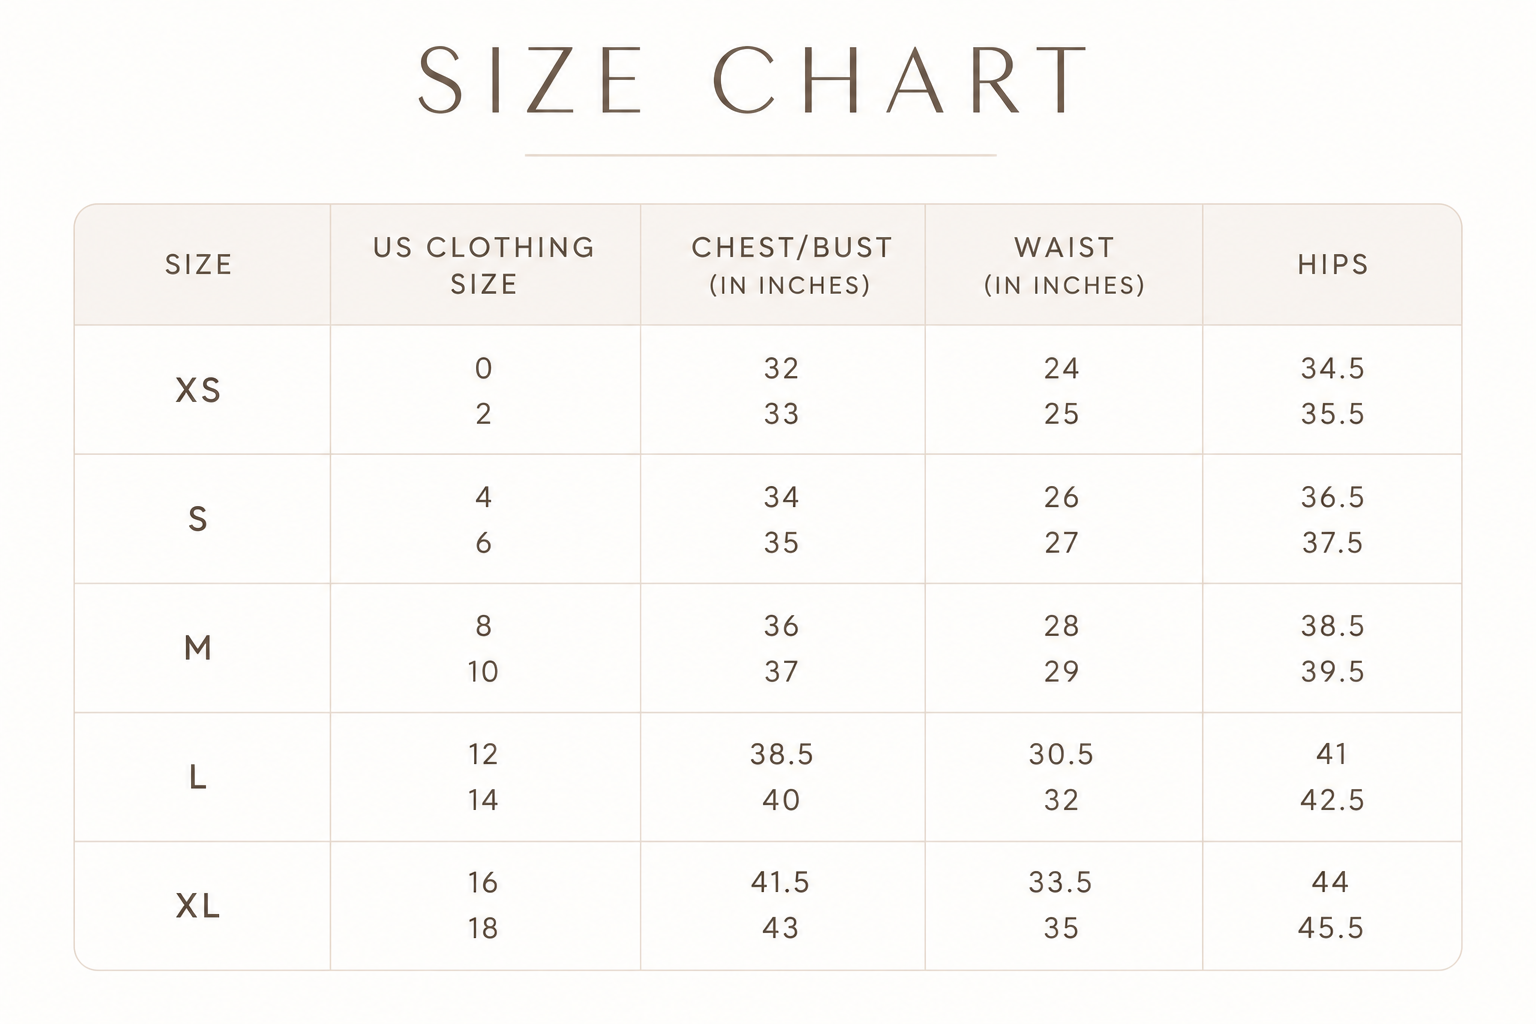
Task: Select the M size row label
Action: coord(198,648)
